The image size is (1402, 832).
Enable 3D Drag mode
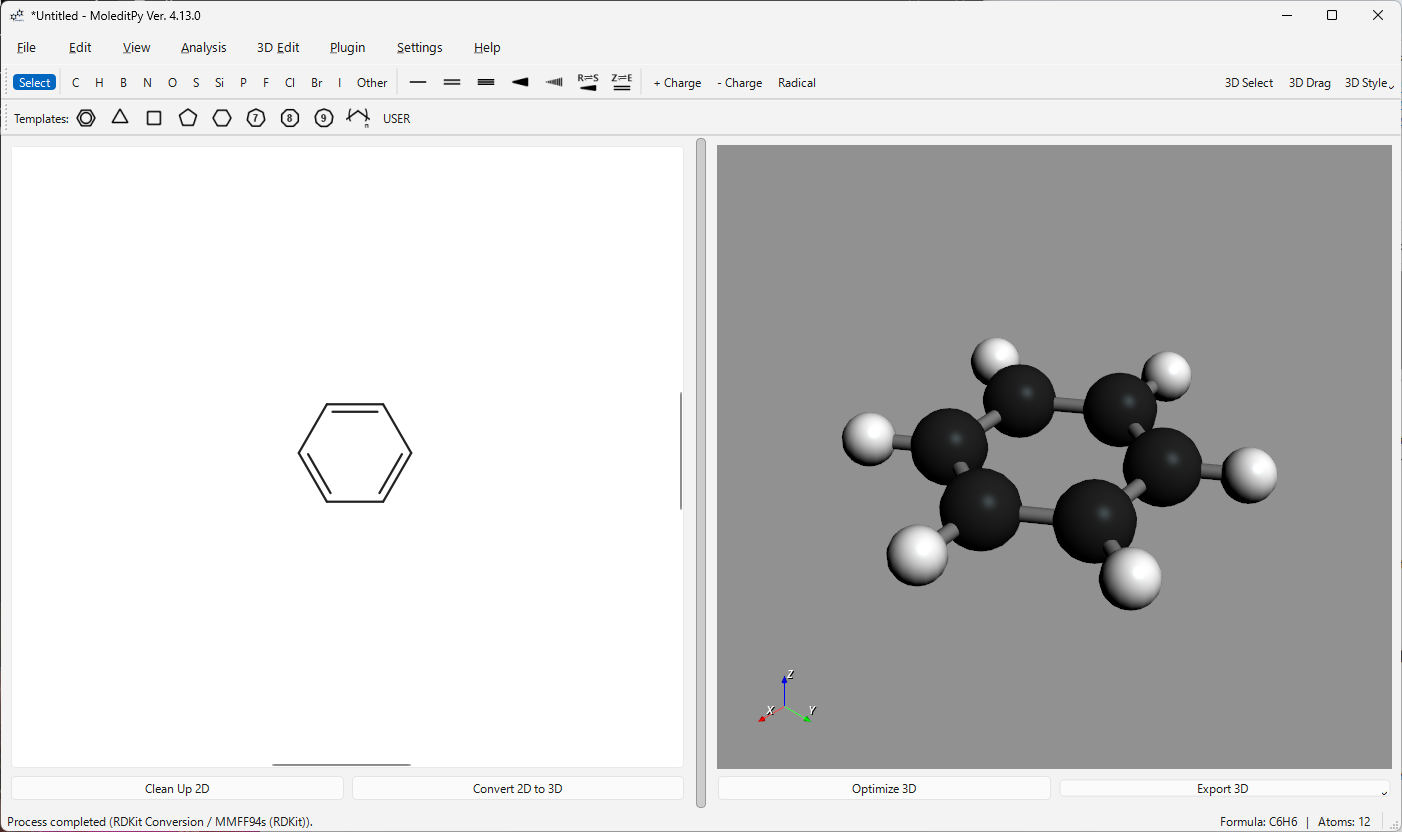tap(1310, 83)
